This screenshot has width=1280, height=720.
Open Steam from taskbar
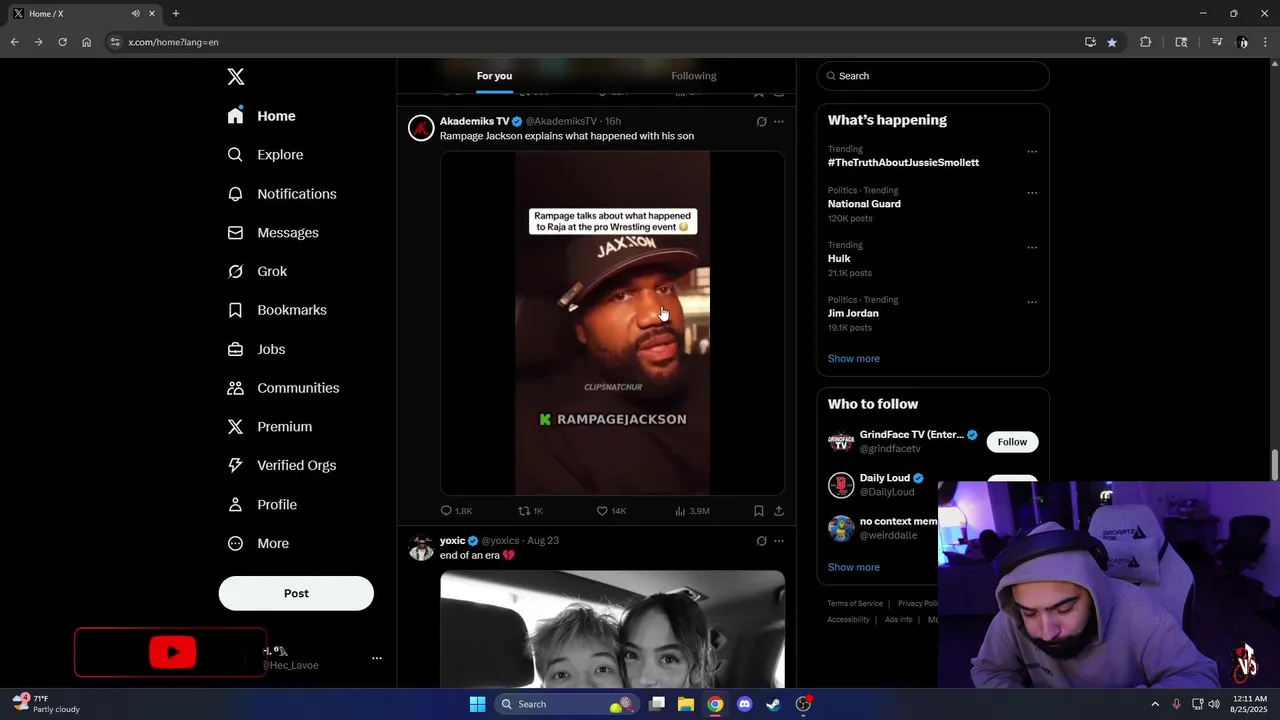point(773,704)
